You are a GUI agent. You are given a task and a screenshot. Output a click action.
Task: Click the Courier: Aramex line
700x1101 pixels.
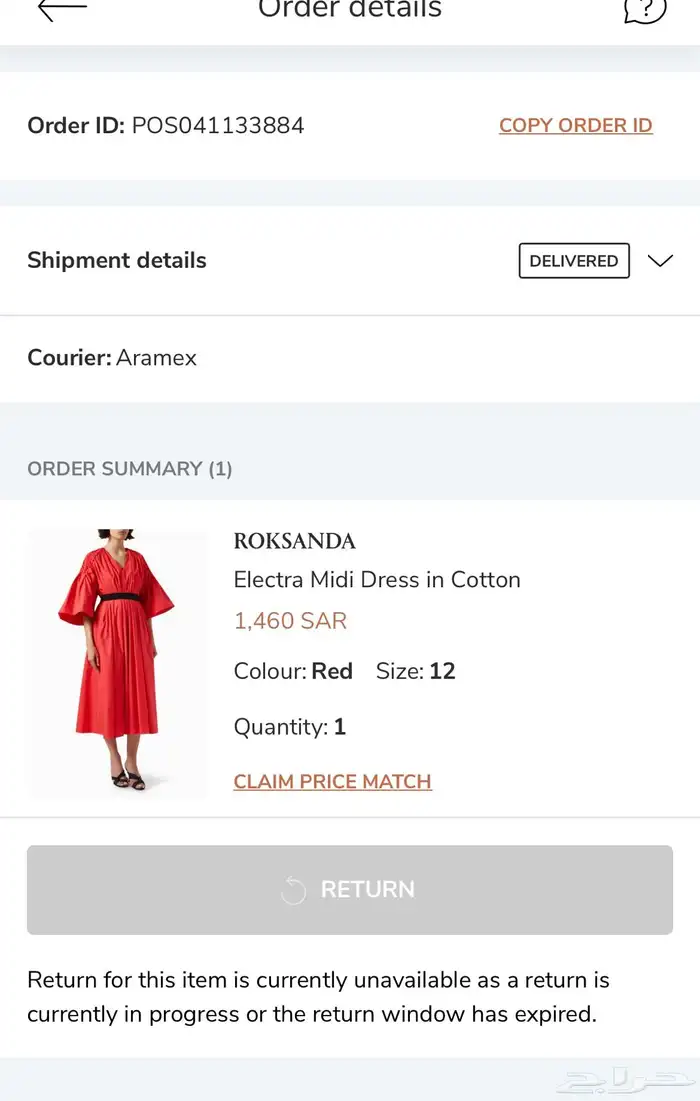point(112,358)
